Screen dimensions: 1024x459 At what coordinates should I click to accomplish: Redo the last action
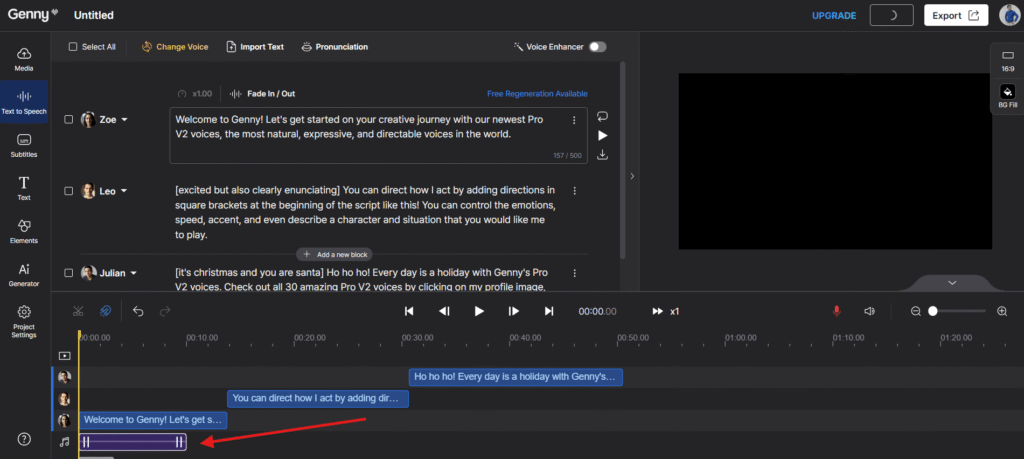[x=165, y=311]
